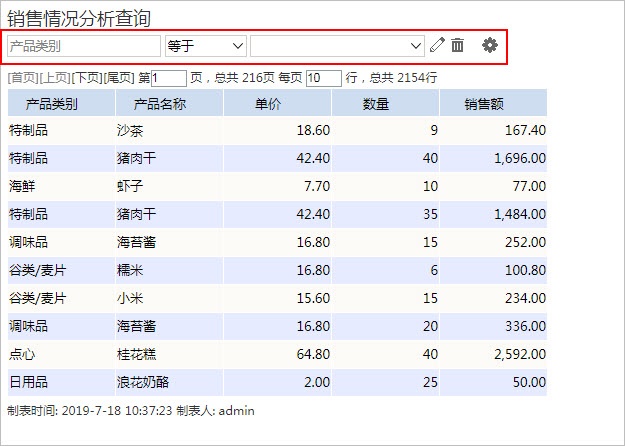
Task: Go to first page via [首页]
Action: coord(23,78)
